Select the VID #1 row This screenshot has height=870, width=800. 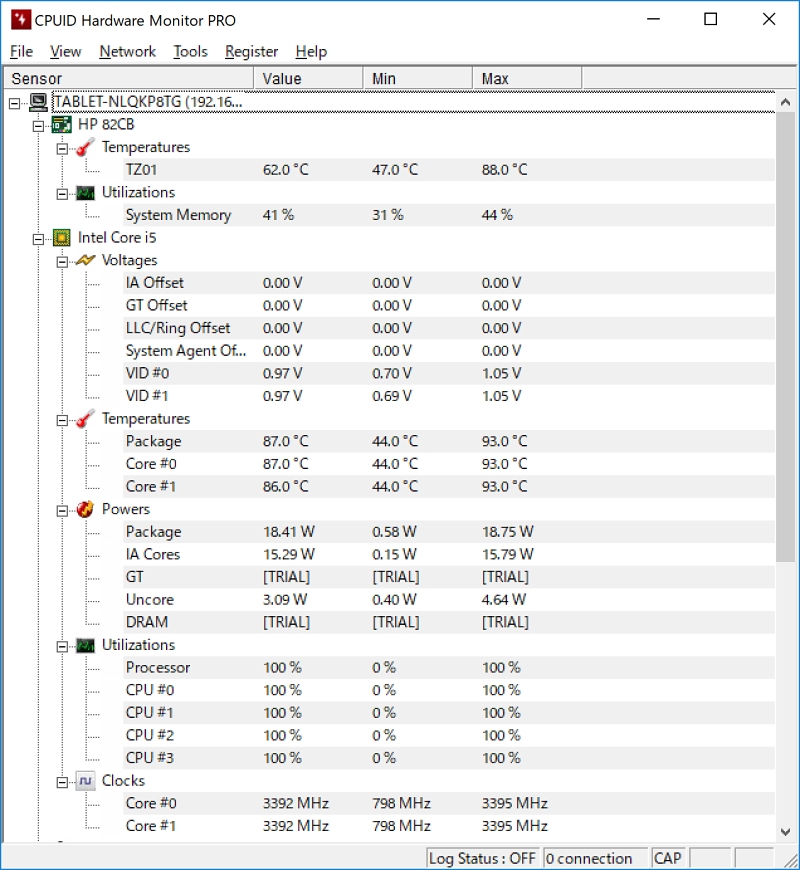coord(449,396)
